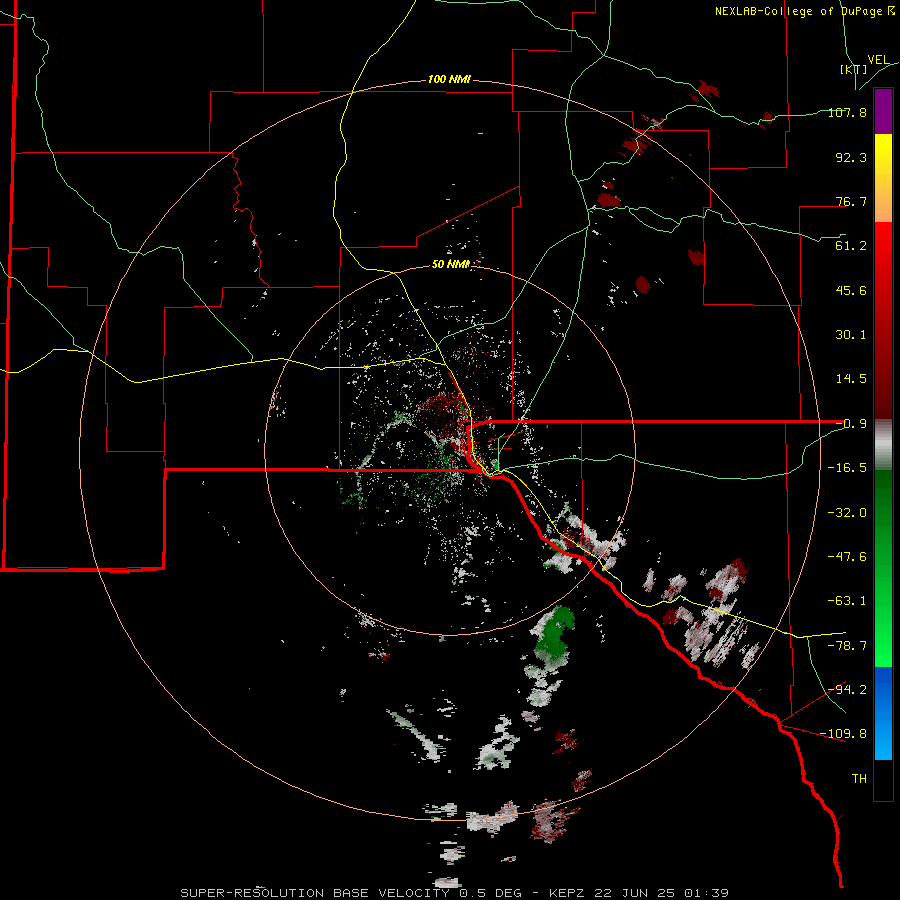Pick the yellow-orange segment of velocity scale
The image size is (900, 900).
coord(883,178)
